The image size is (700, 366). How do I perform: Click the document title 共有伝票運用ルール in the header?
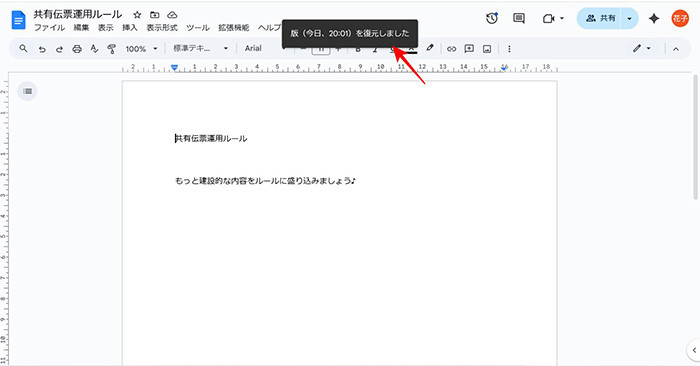pos(78,14)
